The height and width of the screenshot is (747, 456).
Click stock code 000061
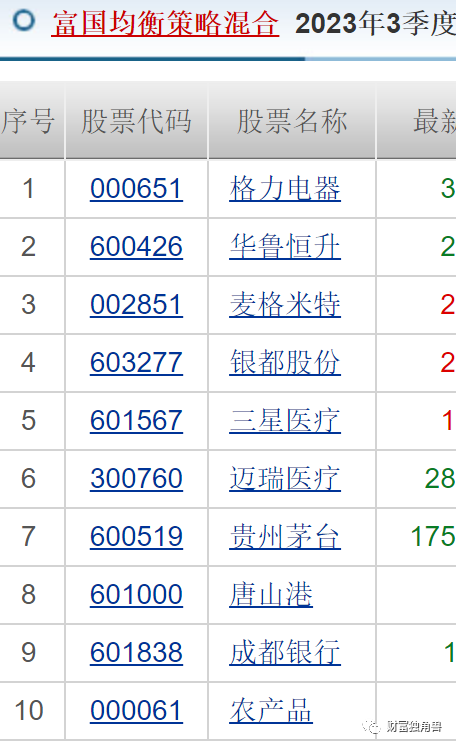click(x=137, y=710)
